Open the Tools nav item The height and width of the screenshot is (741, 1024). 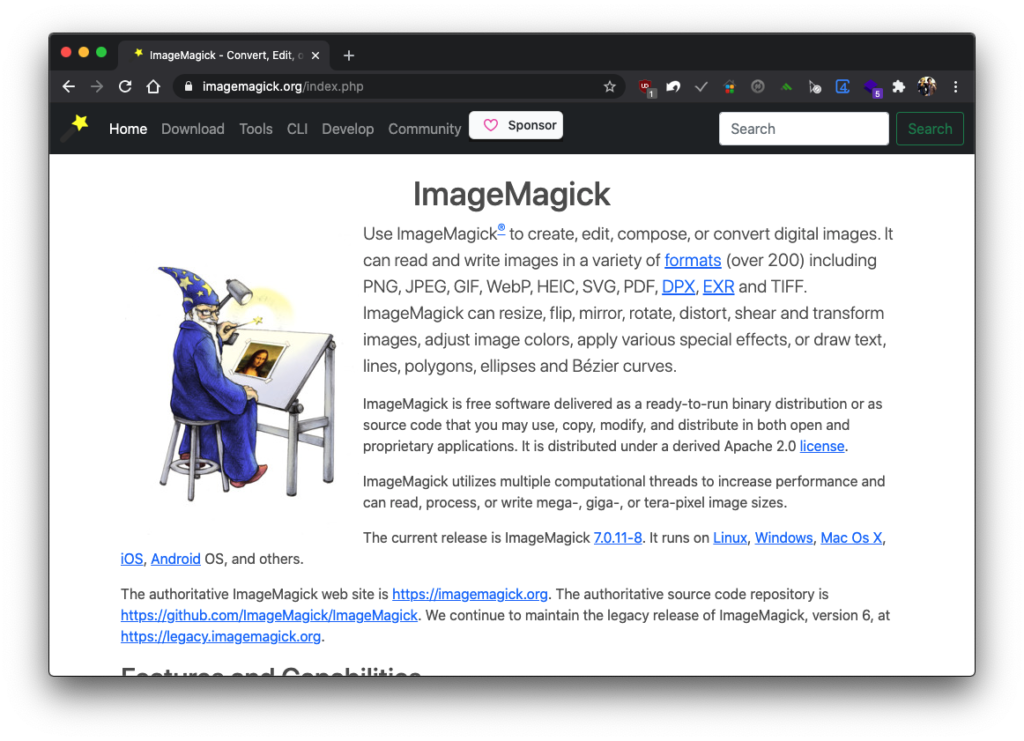click(x=256, y=129)
